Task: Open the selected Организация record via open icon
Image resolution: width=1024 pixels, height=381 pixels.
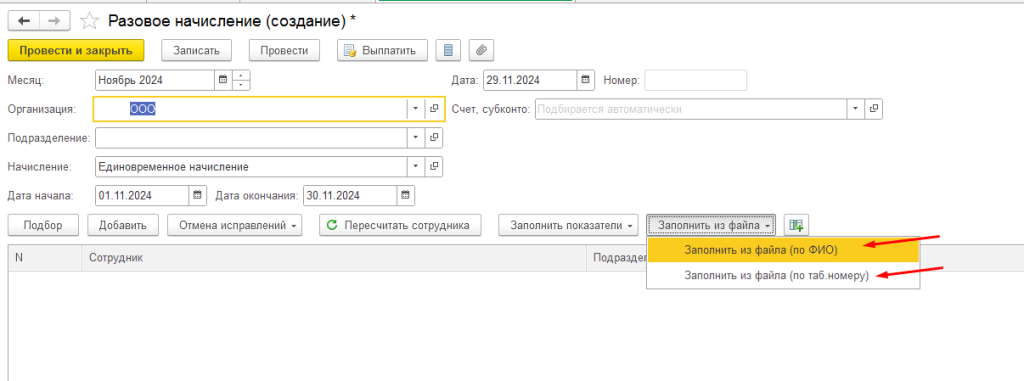Action: tap(434, 109)
